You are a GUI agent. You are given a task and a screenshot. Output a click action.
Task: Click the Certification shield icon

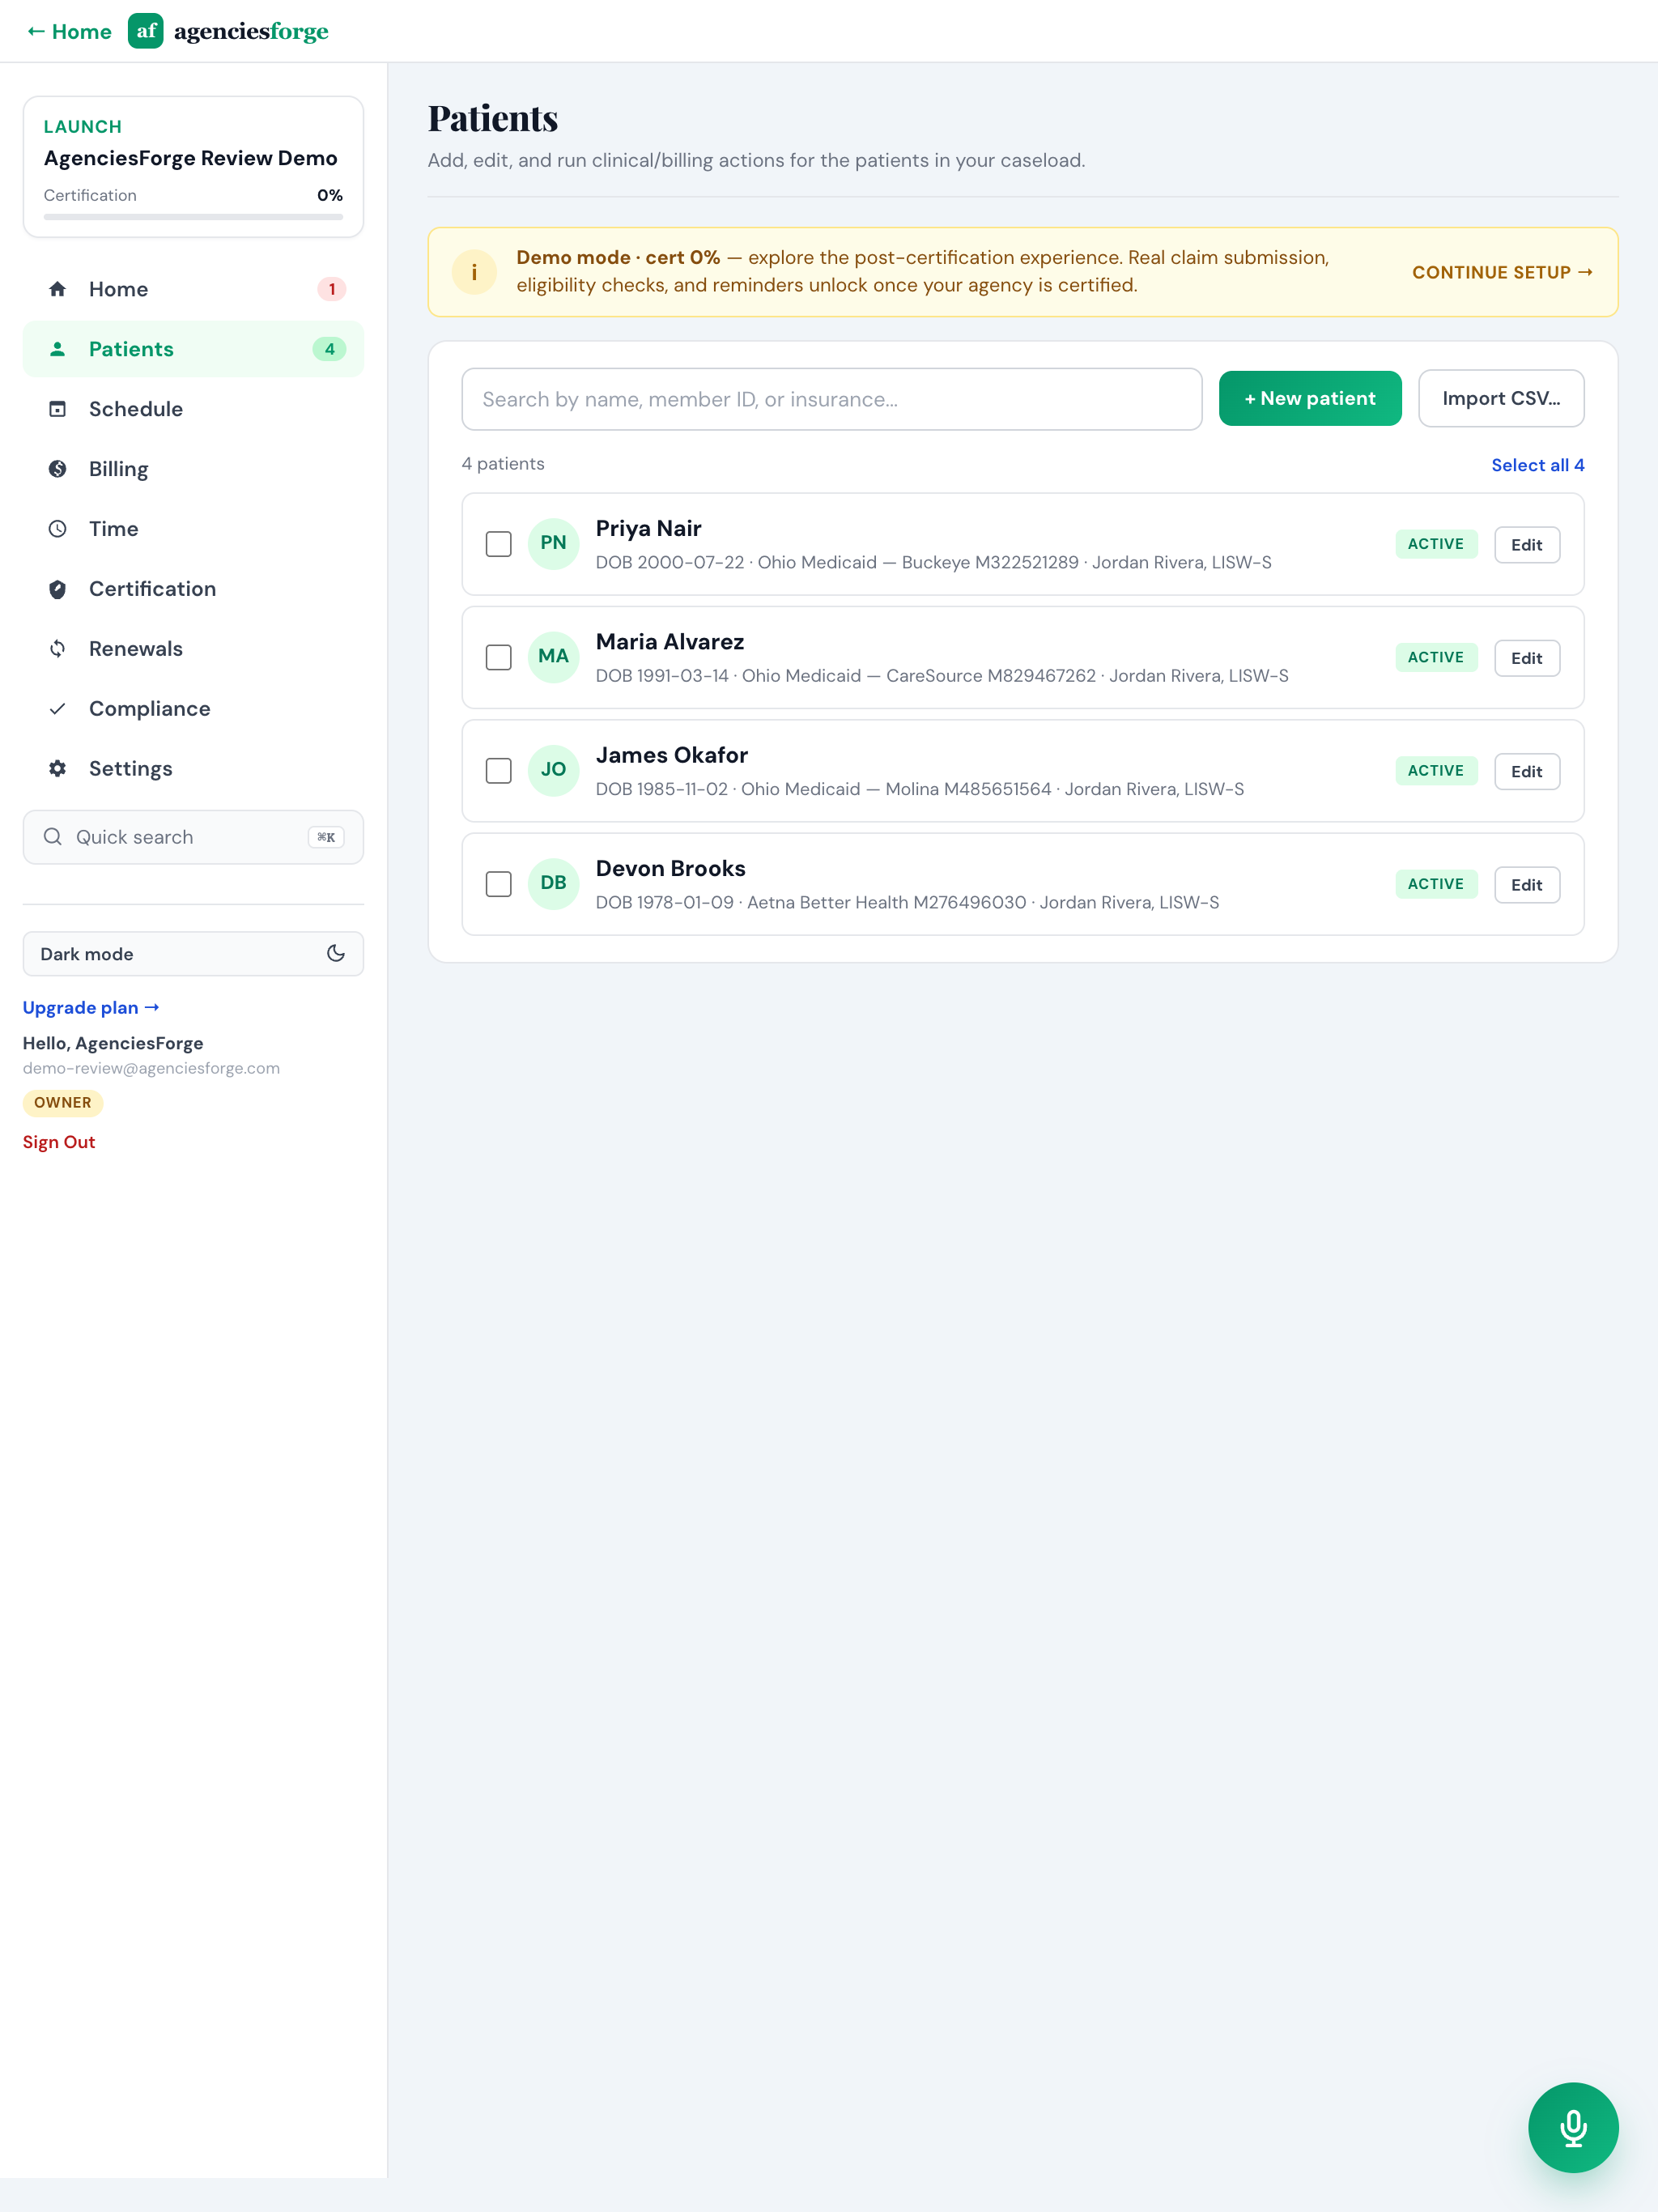pos(58,589)
